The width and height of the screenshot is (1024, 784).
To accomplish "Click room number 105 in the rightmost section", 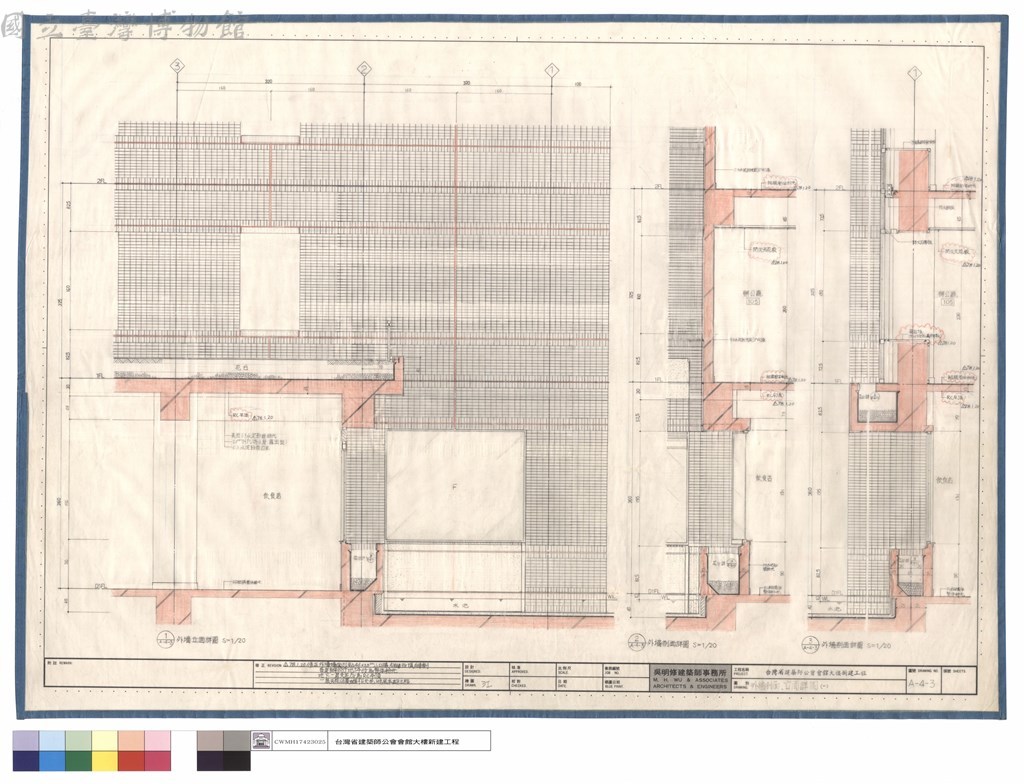I will (x=950, y=303).
